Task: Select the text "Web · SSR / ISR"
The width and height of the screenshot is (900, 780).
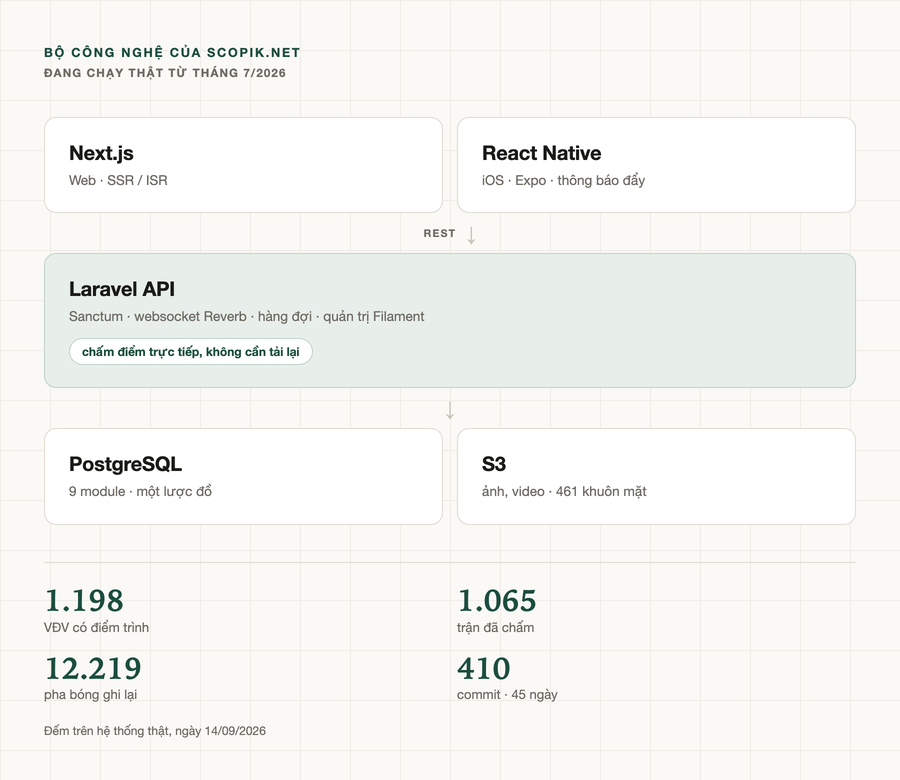Action: [x=118, y=180]
